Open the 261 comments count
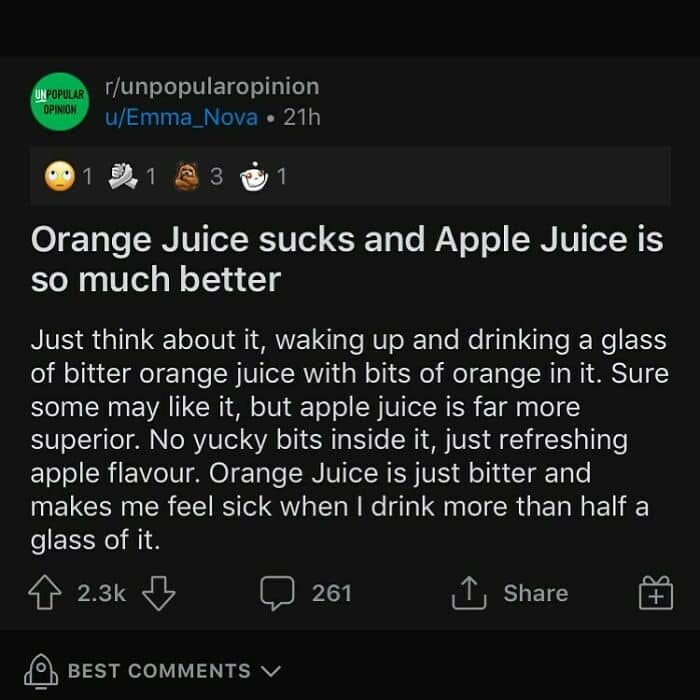700x700 pixels. click(x=332, y=593)
